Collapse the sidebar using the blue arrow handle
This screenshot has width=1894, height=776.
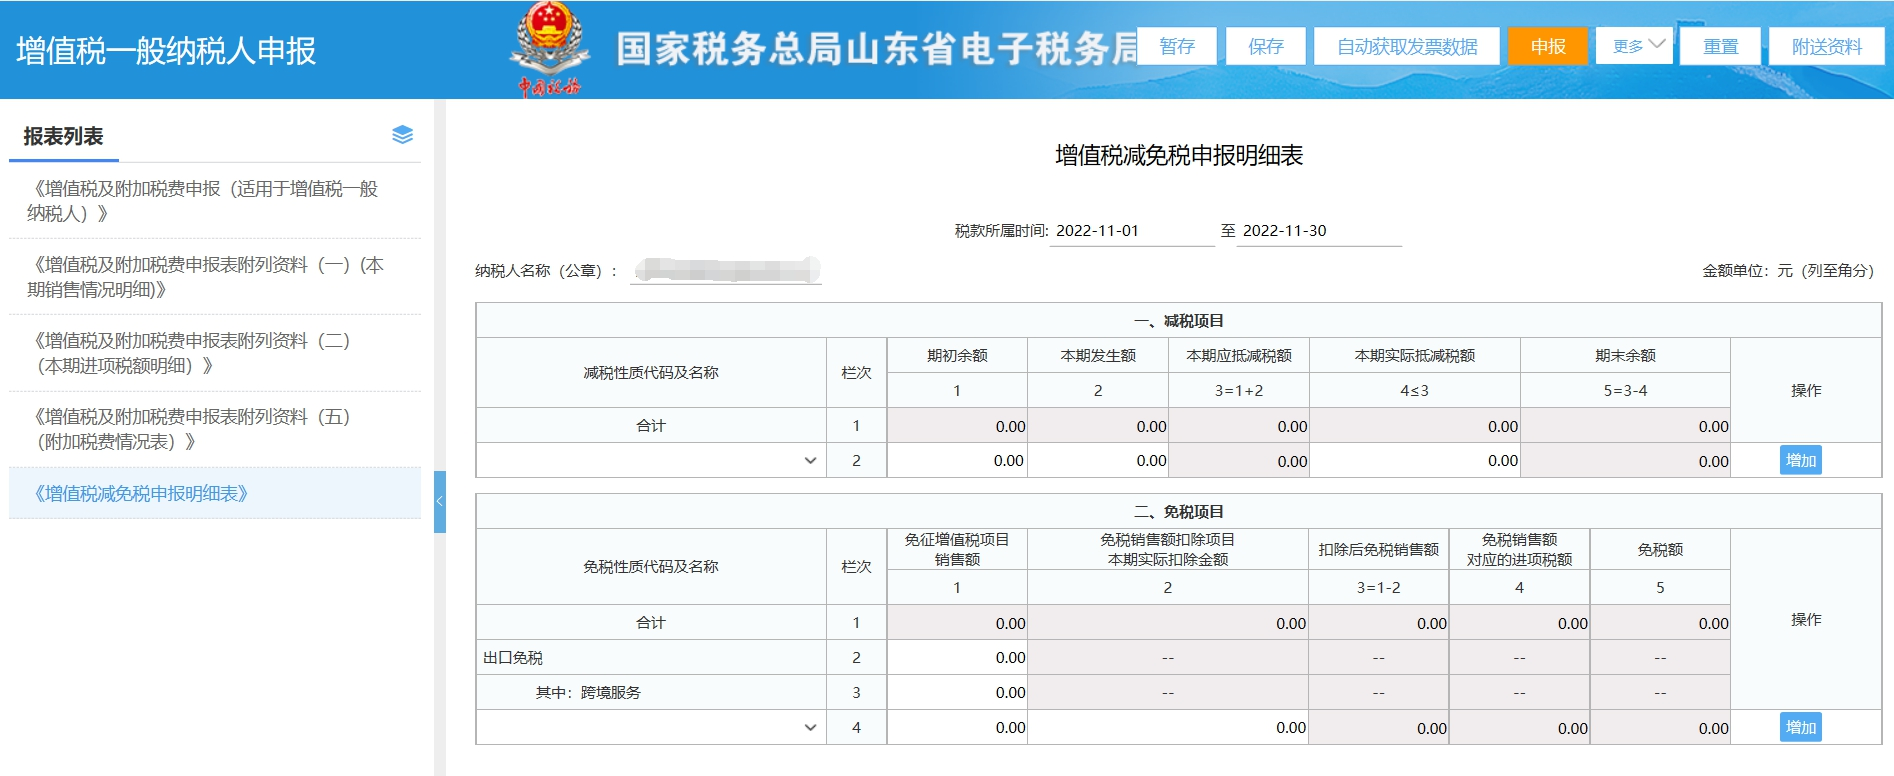(x=439, y=501)
